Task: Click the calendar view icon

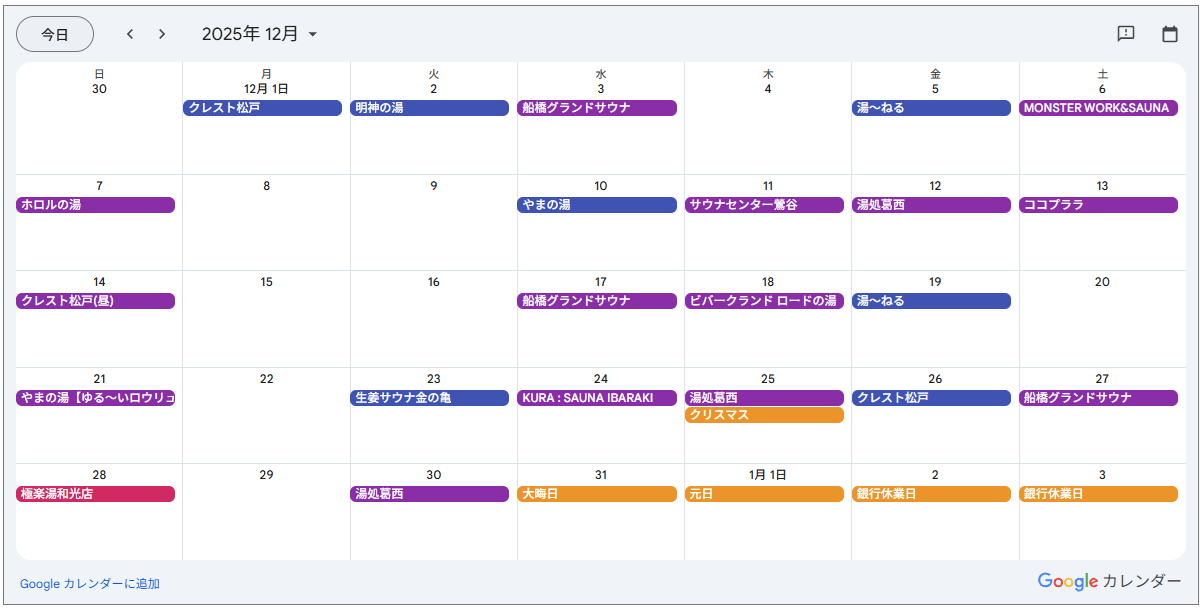Action: click(x=1170, y=34)
